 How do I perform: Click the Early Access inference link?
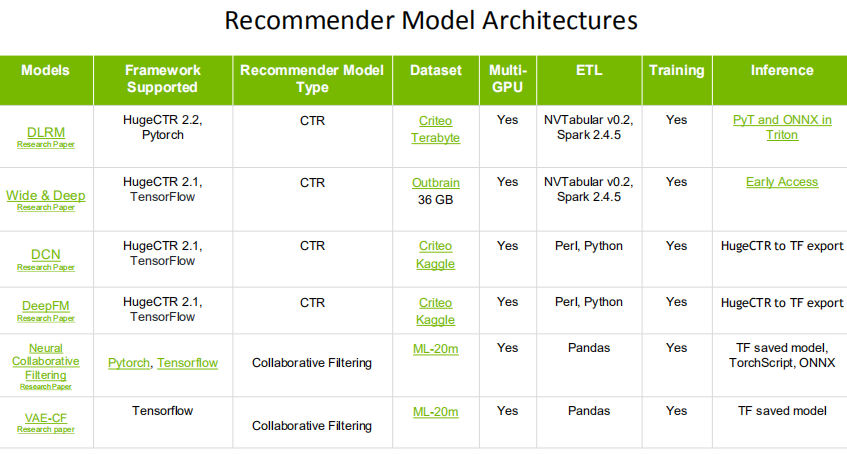[x=782, y=182]
